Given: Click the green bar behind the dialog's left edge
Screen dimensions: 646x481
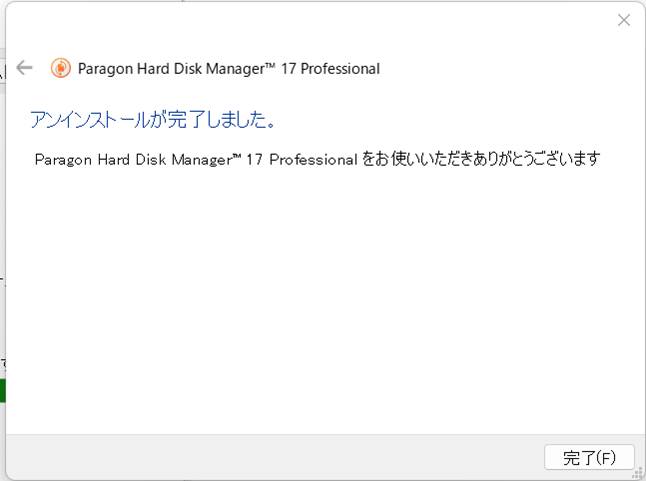Looking at the screenshot, I should pyautogui.click(x=3, y=390).
